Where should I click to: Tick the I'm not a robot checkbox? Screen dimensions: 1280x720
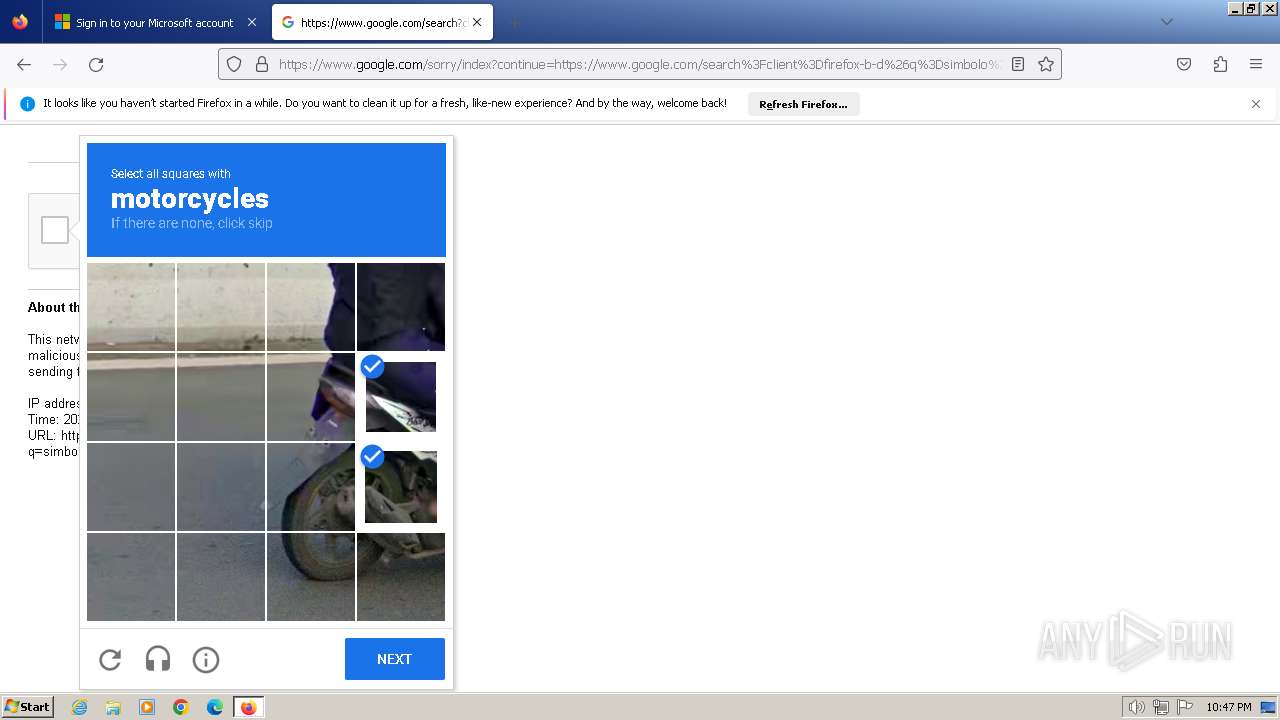tap(55, 230)
